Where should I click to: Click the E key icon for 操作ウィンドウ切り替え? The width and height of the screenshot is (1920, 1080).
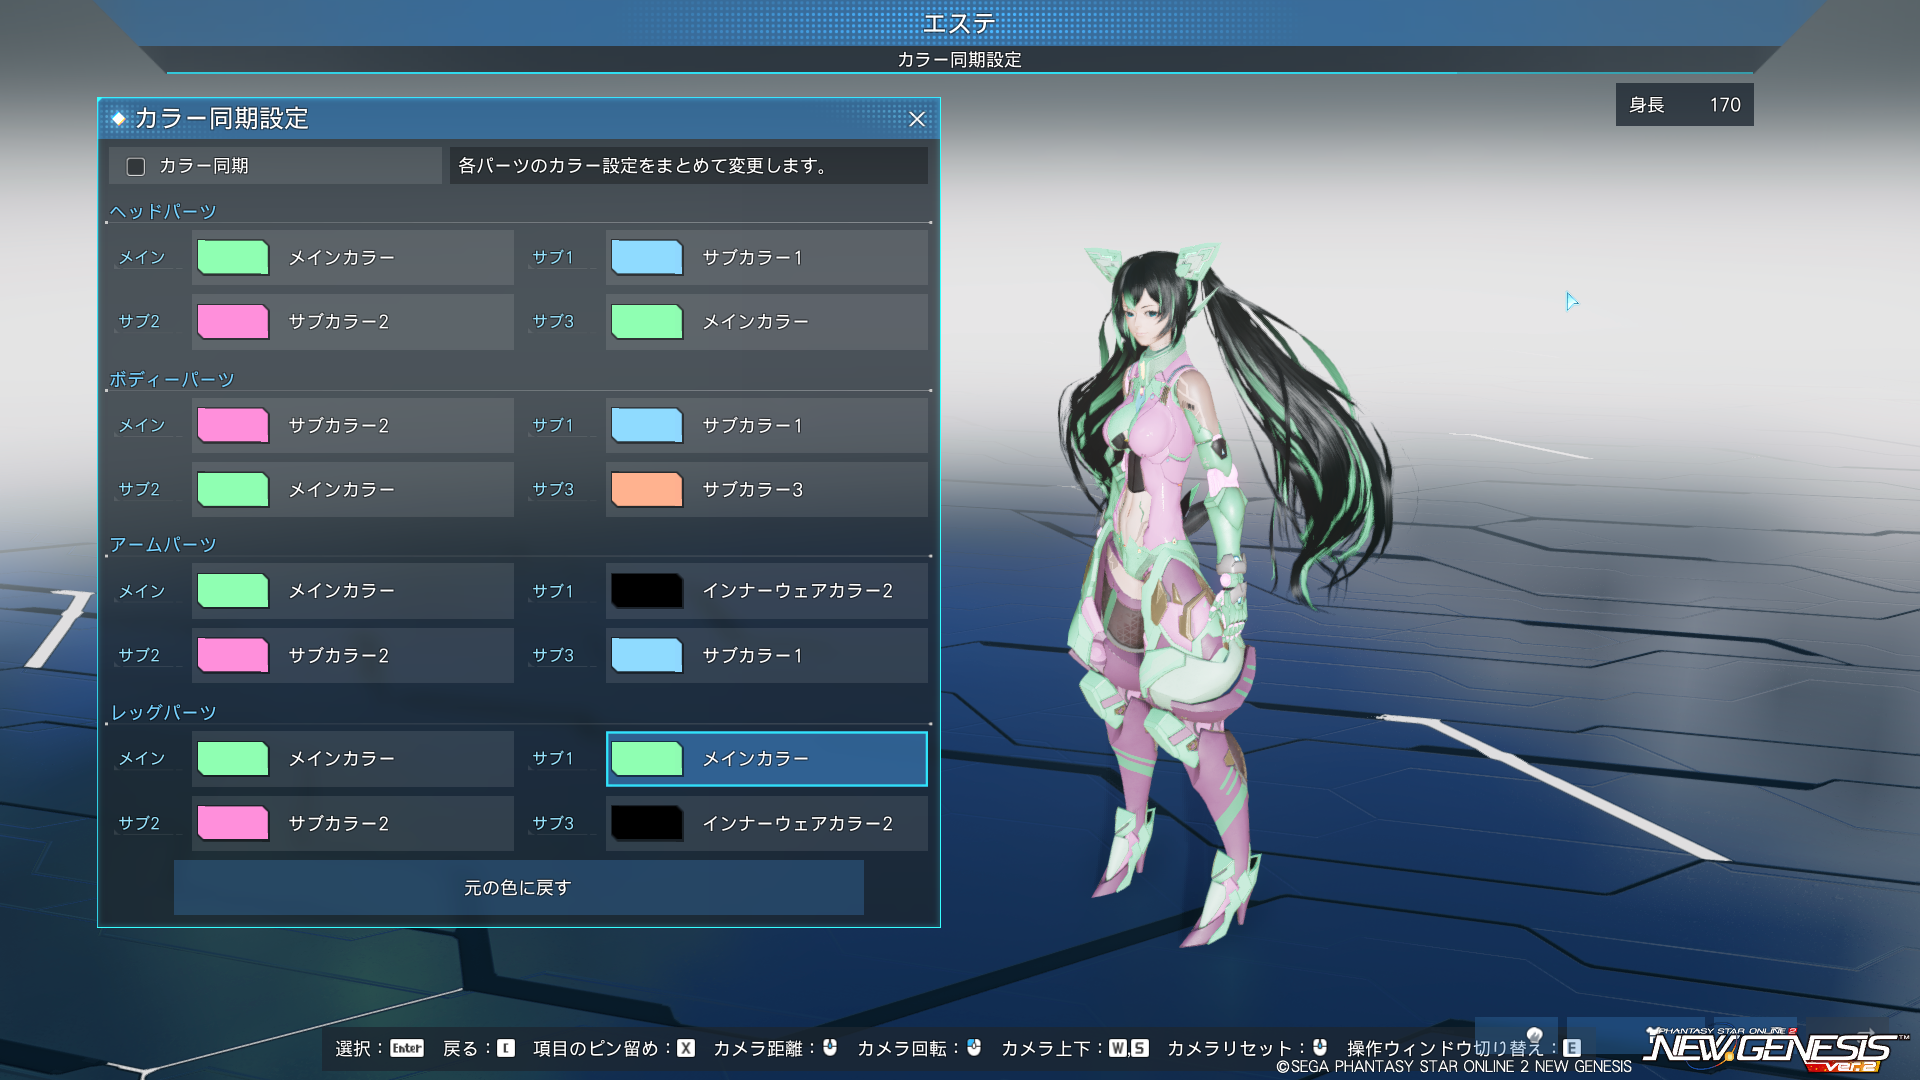click(1572, 1048)
